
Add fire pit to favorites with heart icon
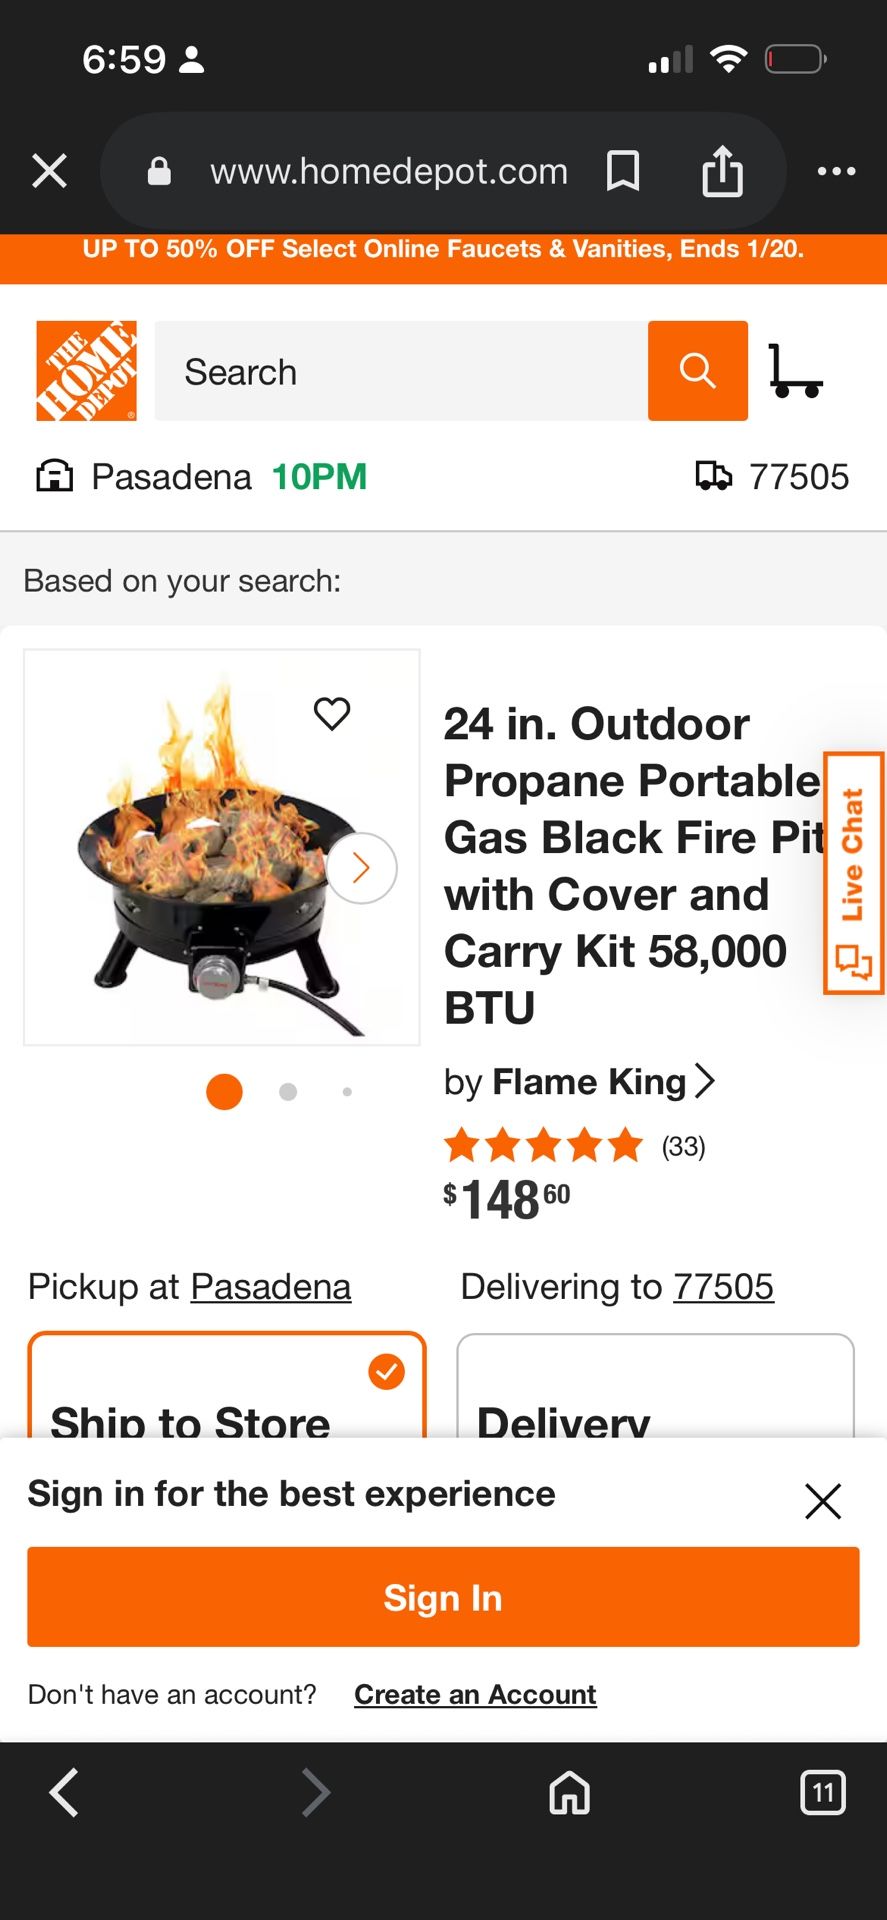click(x=332, y=713)
